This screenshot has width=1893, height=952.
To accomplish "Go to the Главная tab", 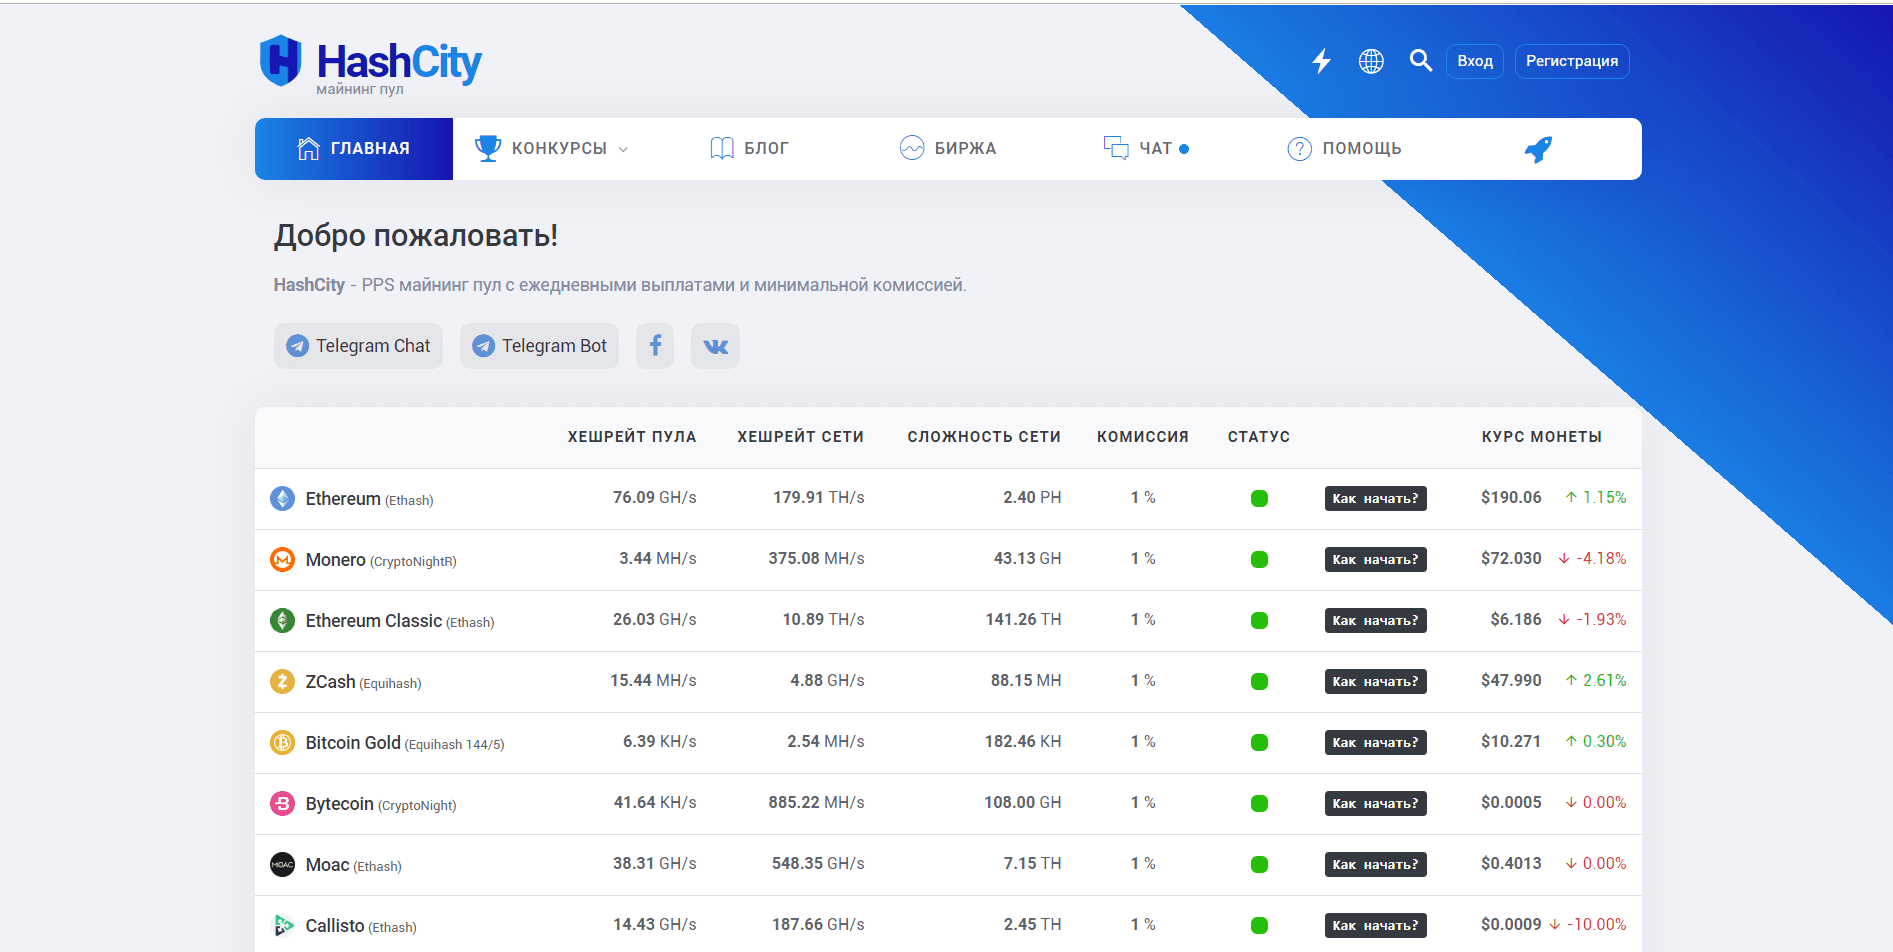I will (x=354, y=149).
